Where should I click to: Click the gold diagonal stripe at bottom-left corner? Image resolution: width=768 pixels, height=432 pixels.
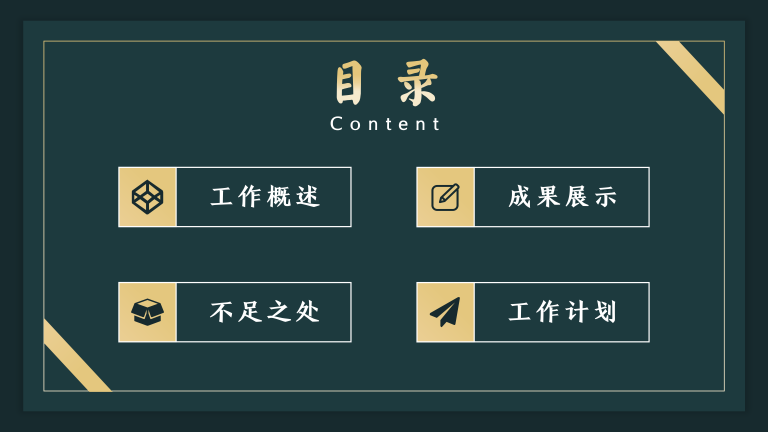point(74,355)
